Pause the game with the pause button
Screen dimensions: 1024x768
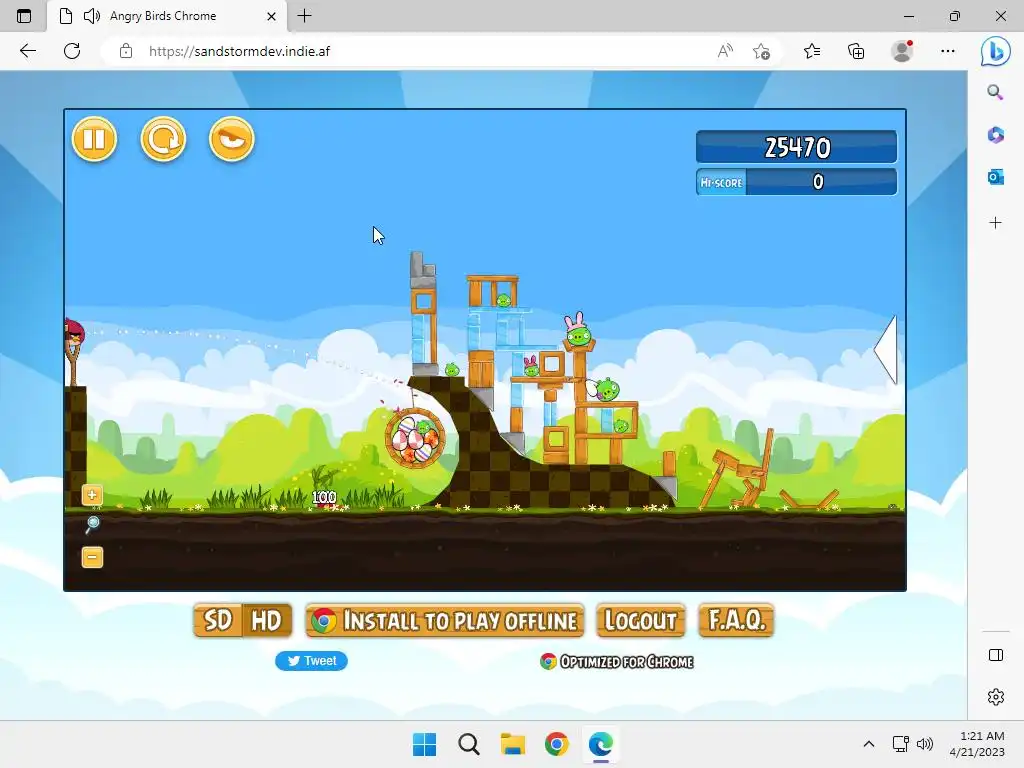95,138
